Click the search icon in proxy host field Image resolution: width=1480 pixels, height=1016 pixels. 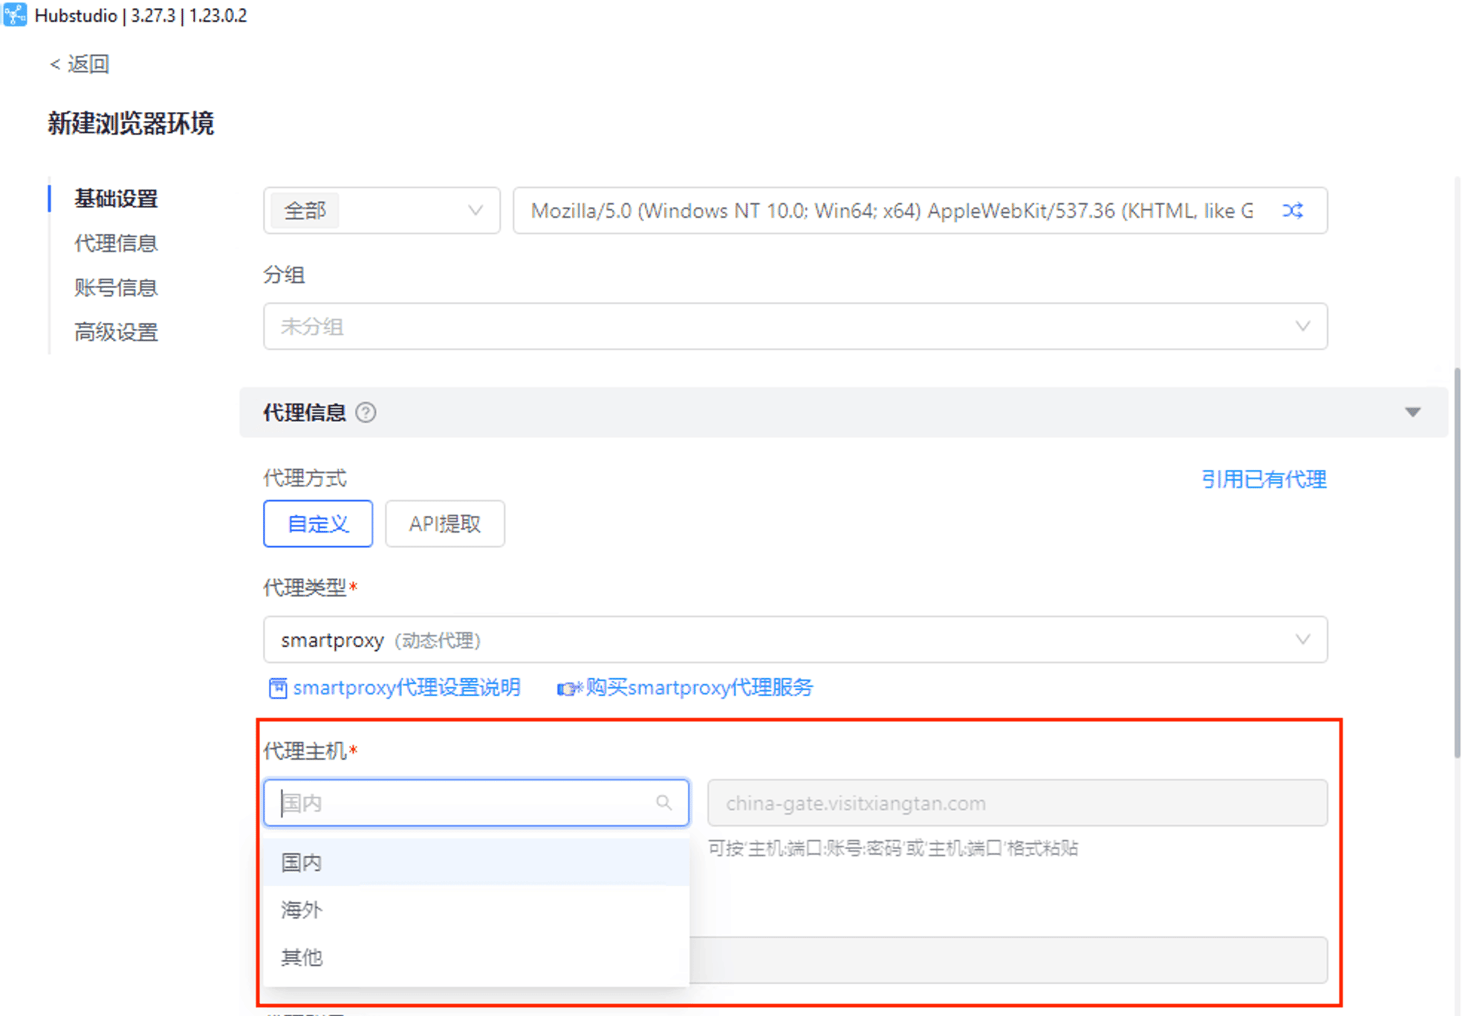(x=664, y=803)
